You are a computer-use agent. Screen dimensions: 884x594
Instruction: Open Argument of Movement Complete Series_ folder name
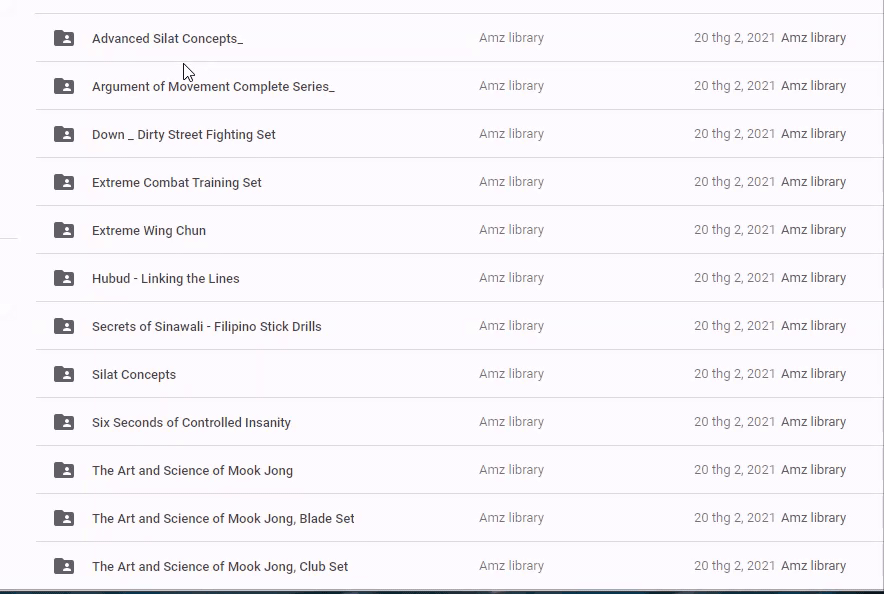point(213,87)
